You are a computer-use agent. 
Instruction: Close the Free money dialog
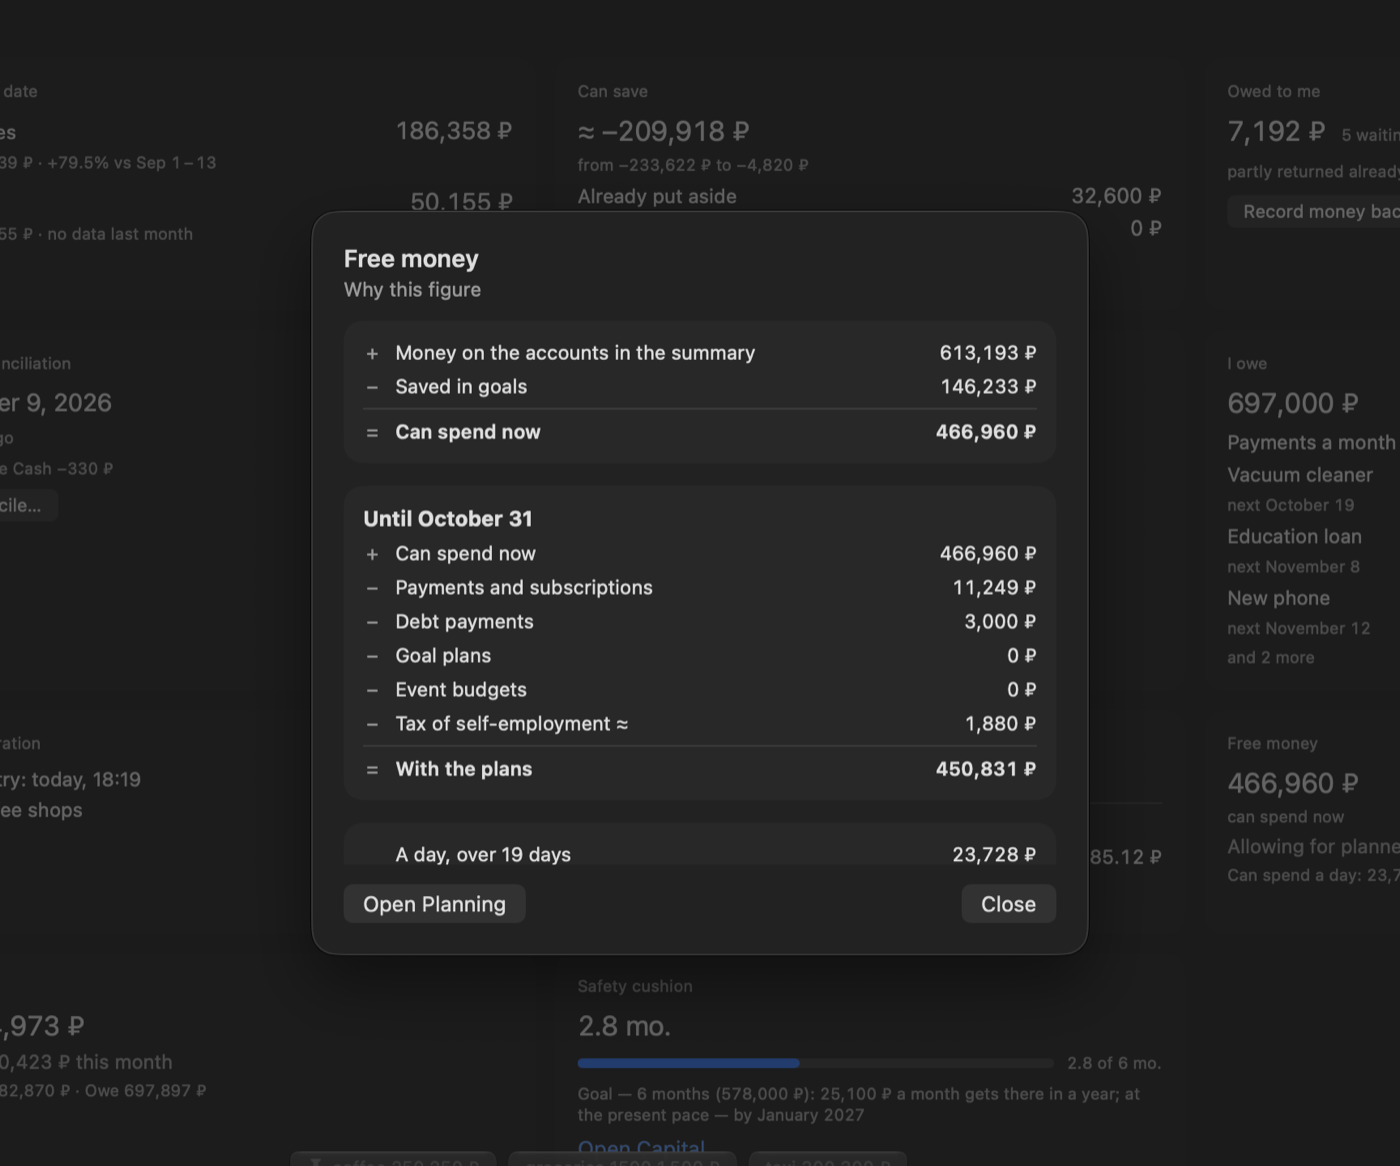coord(1008,904)
